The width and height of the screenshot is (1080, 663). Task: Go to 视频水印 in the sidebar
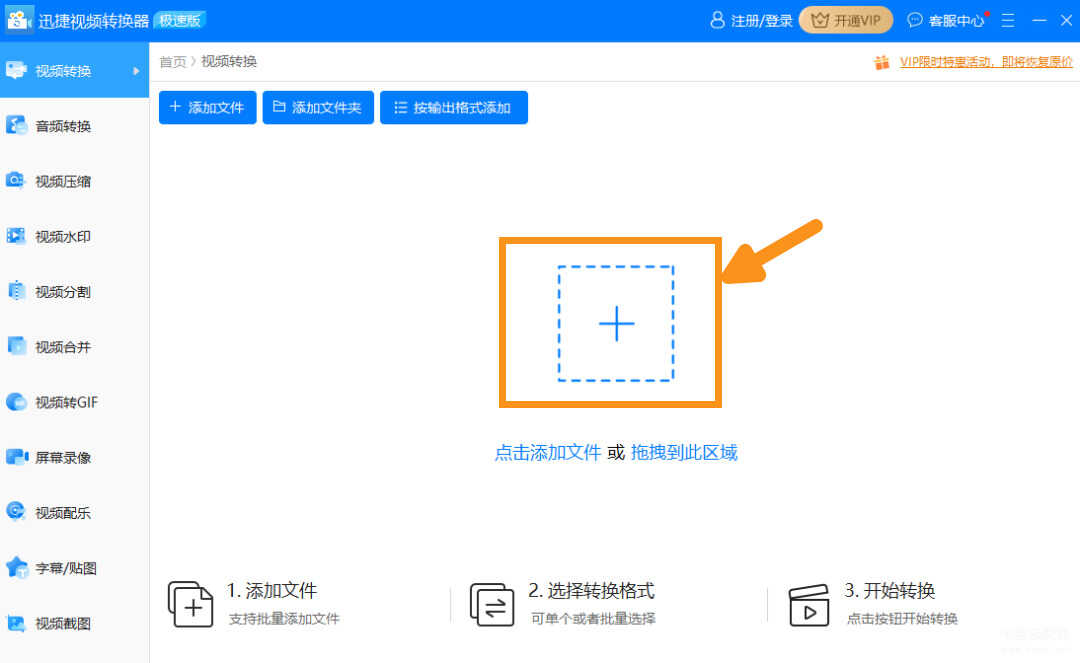74,236
